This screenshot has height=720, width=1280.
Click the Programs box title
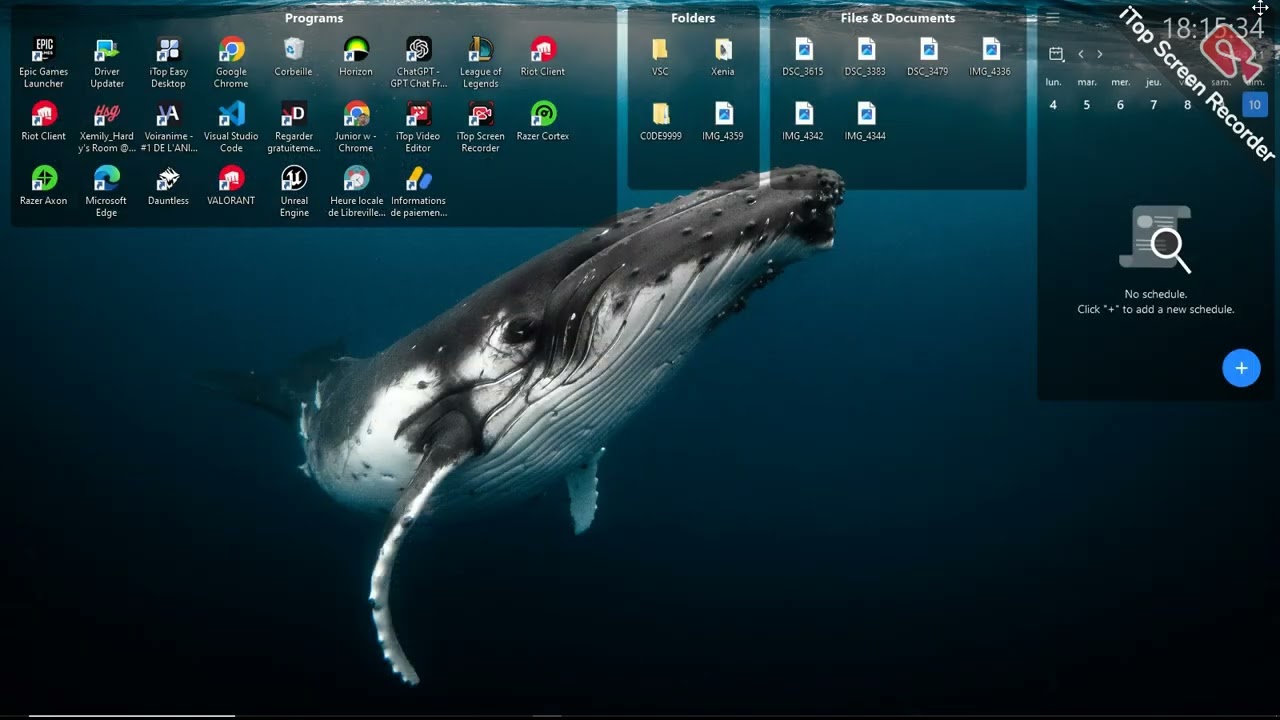tap(314, 18)
